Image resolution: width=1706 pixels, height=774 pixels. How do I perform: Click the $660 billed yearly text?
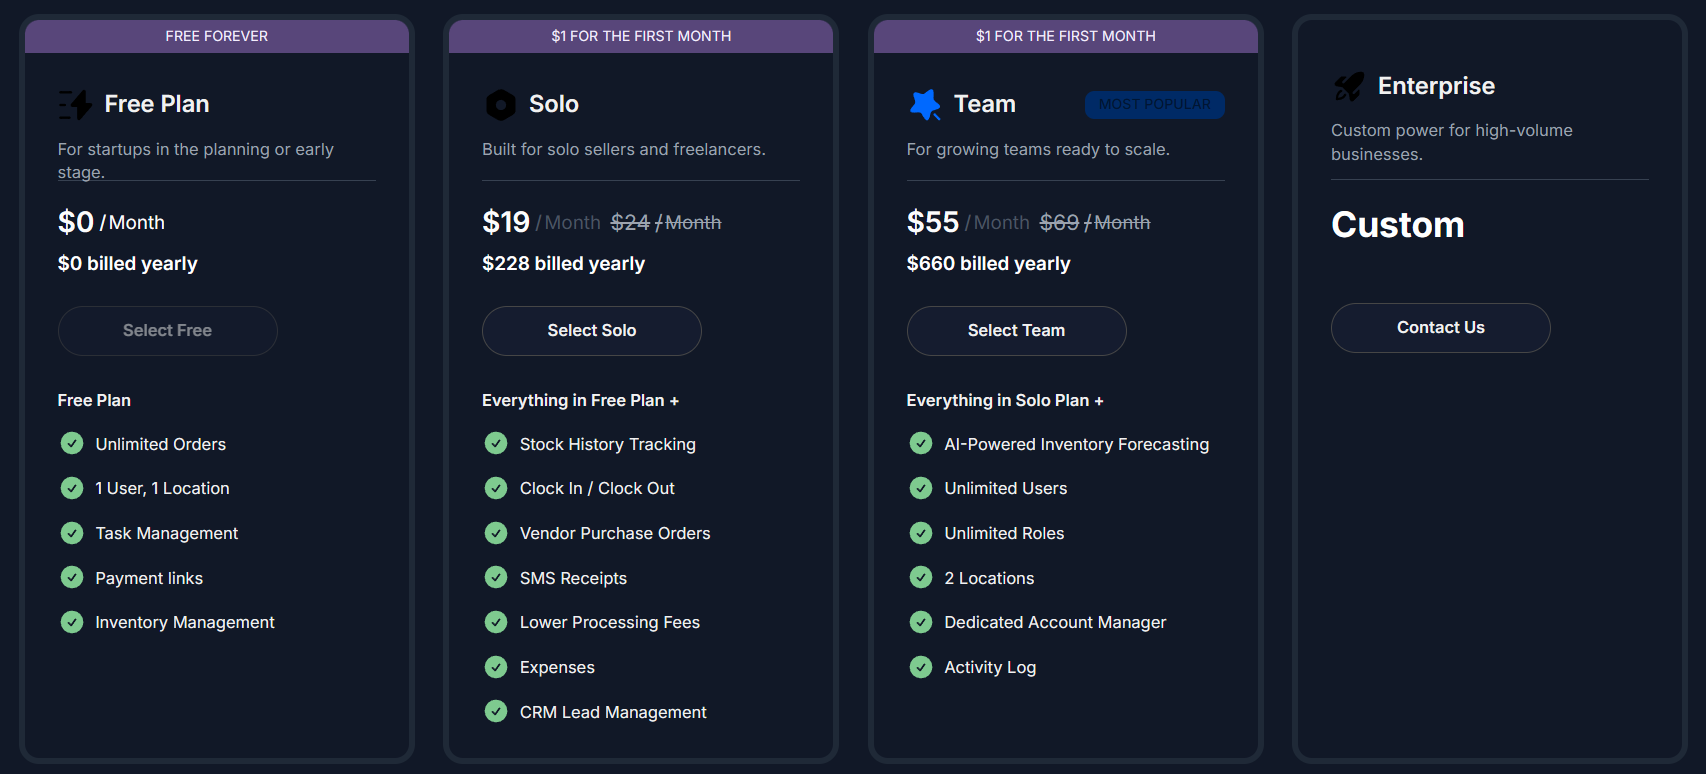pos(989,263)
